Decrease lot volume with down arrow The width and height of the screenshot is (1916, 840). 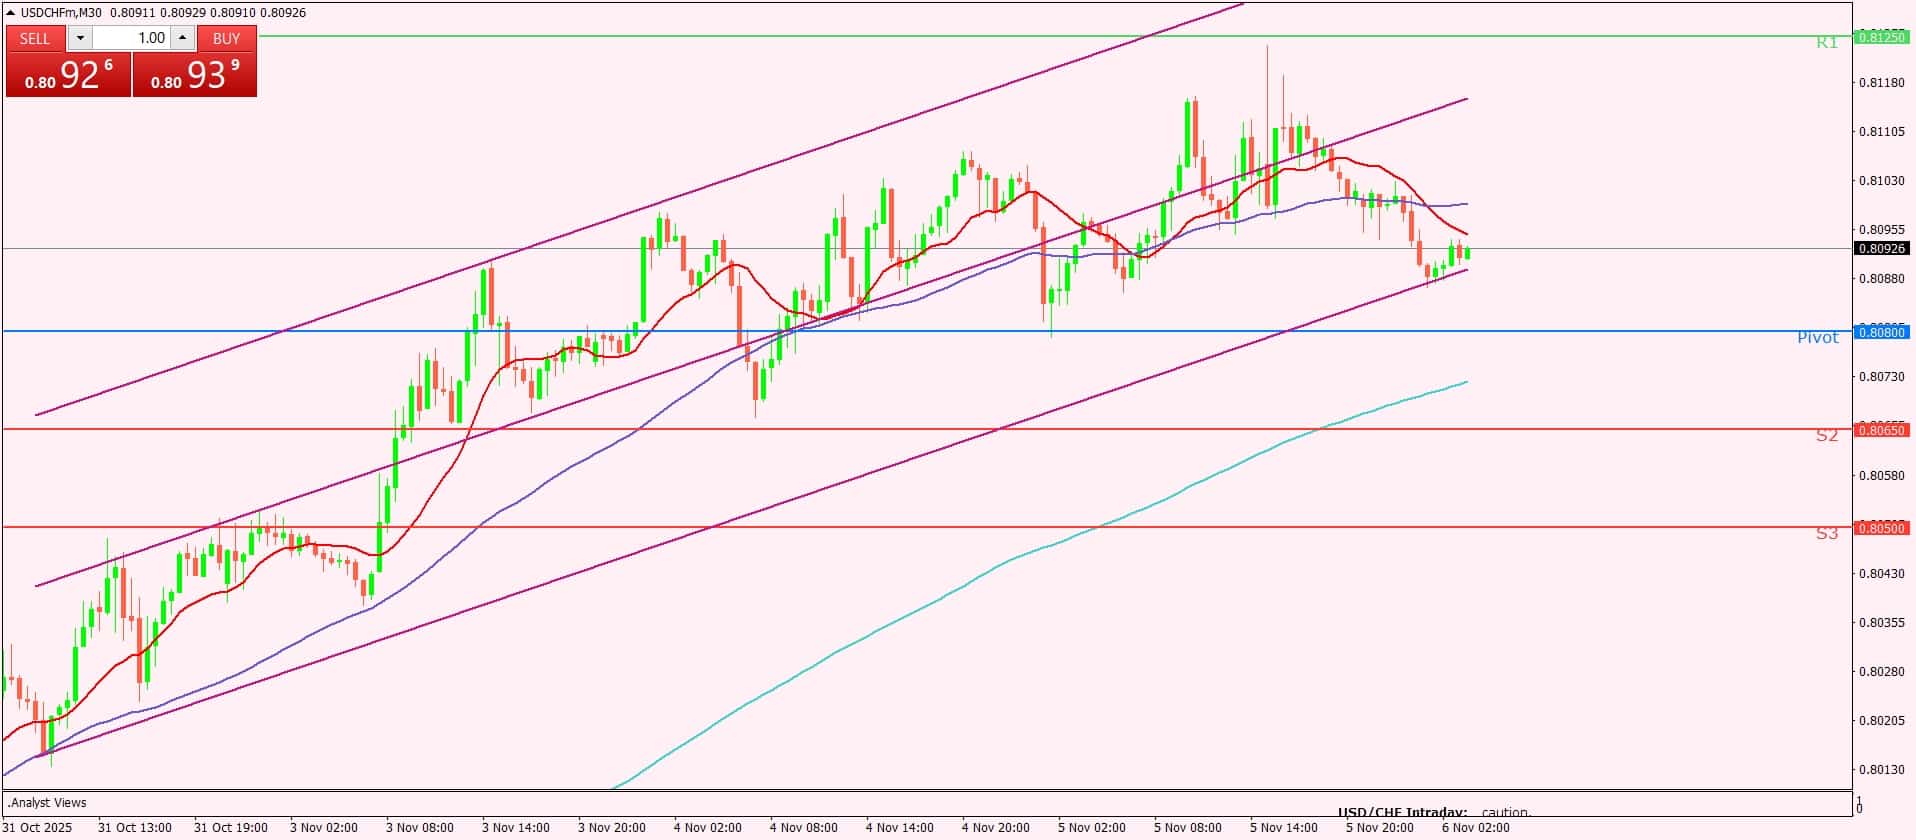80,38
